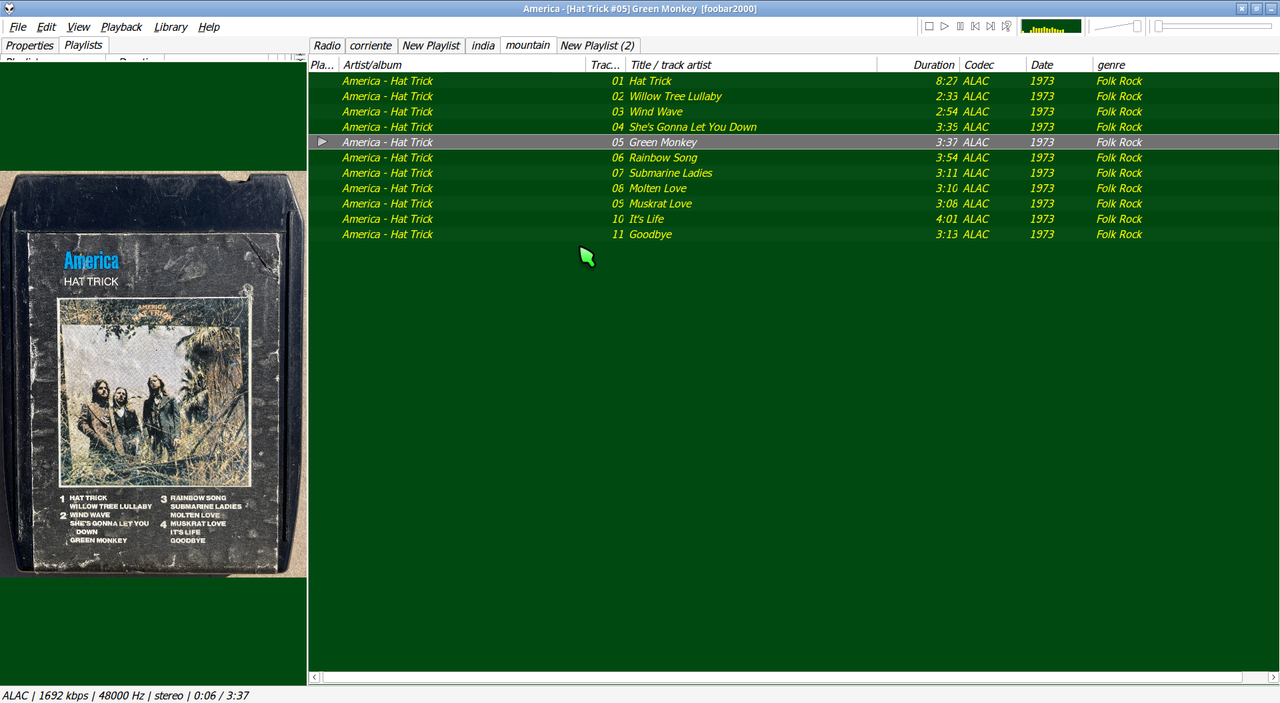
Task: Open the Playback menu
Action: tap(121, 27)
